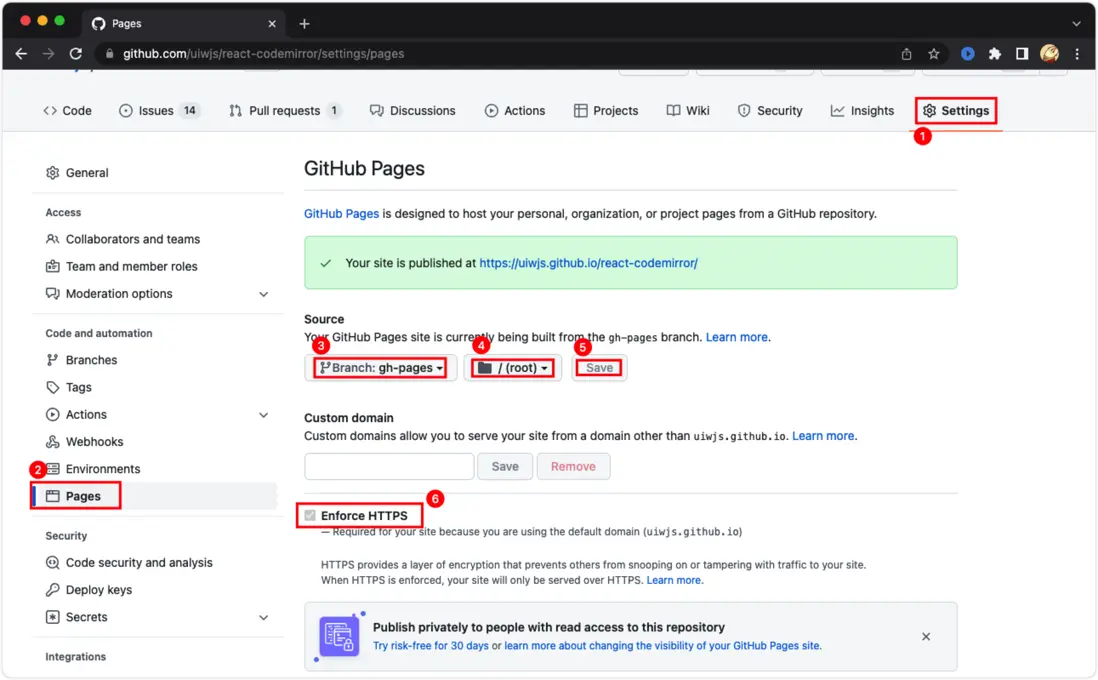Click the Save button beside root folder

[x=599, y=368]
